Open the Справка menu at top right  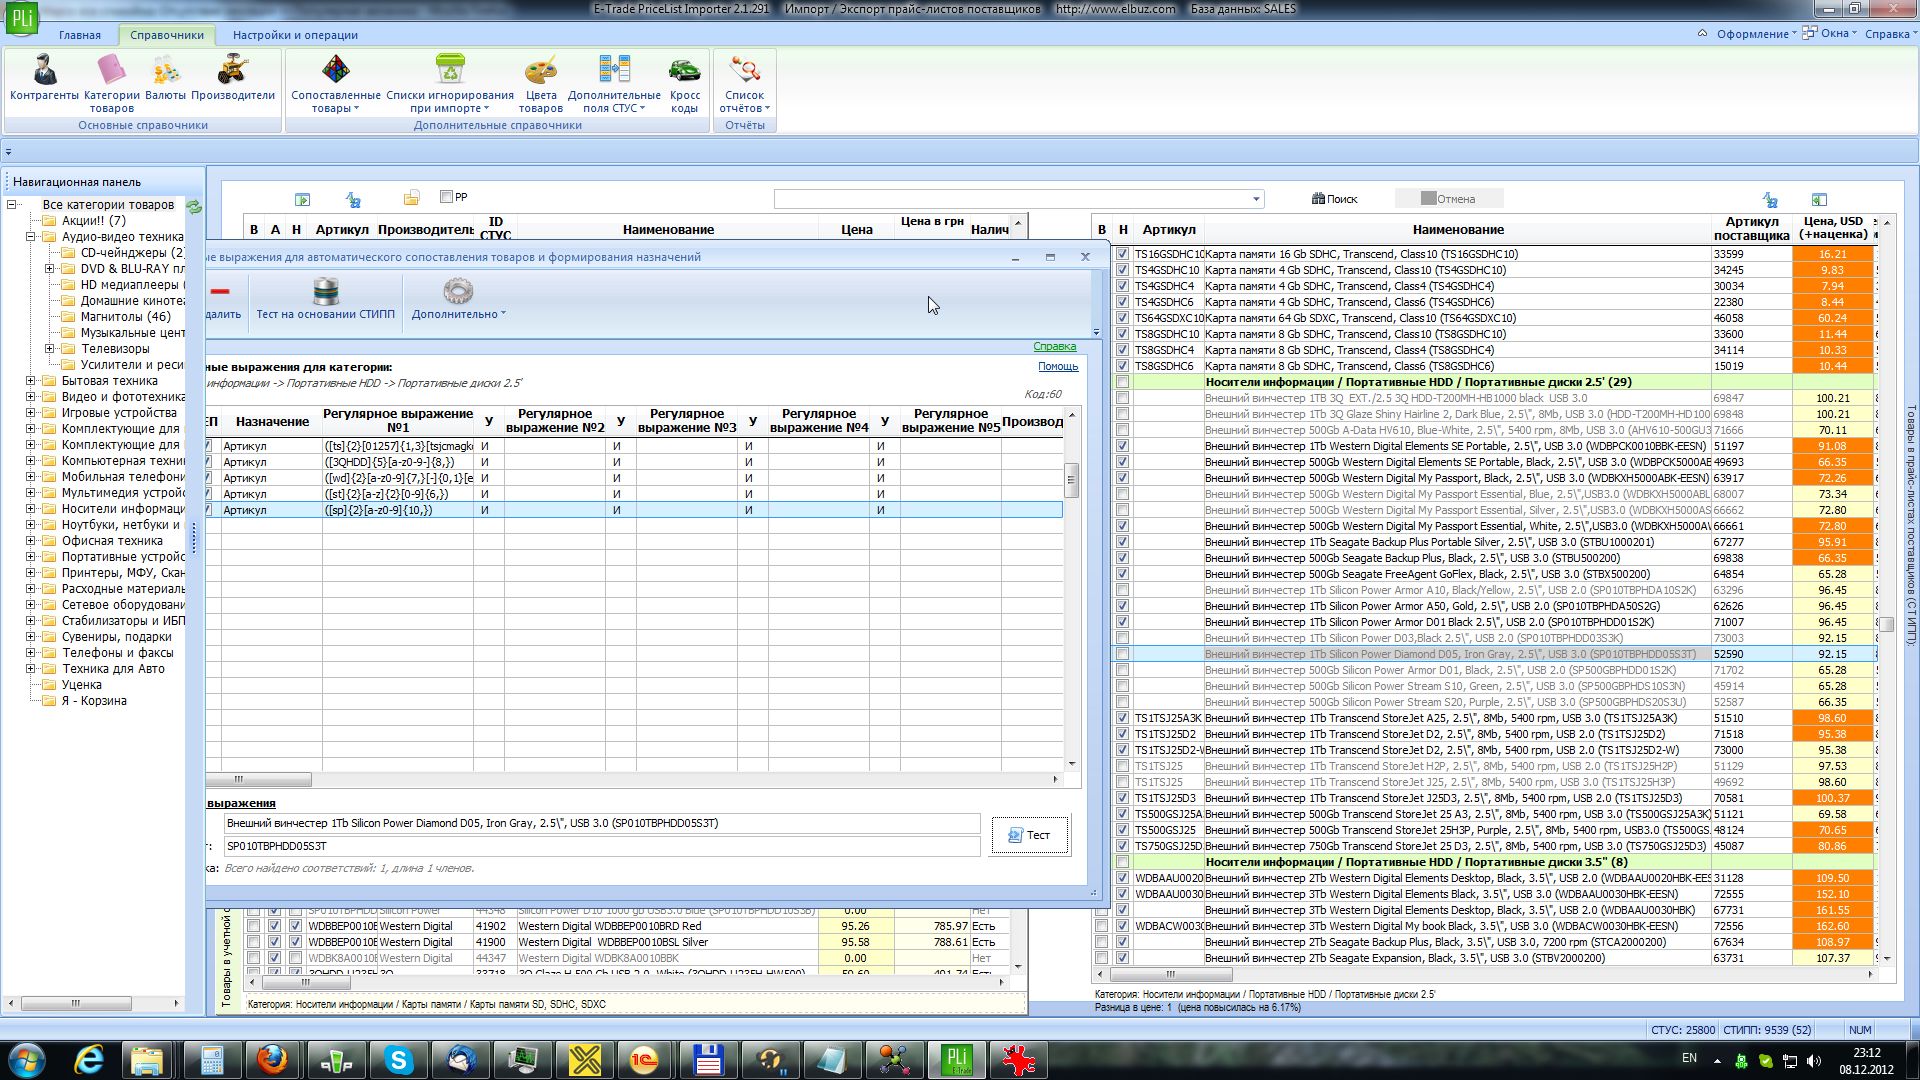(x=1889, y=34)
